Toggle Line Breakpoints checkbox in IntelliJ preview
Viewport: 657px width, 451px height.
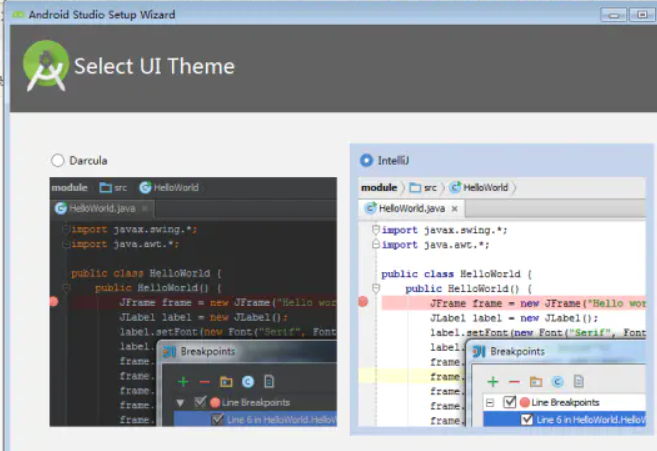point(510,402)
